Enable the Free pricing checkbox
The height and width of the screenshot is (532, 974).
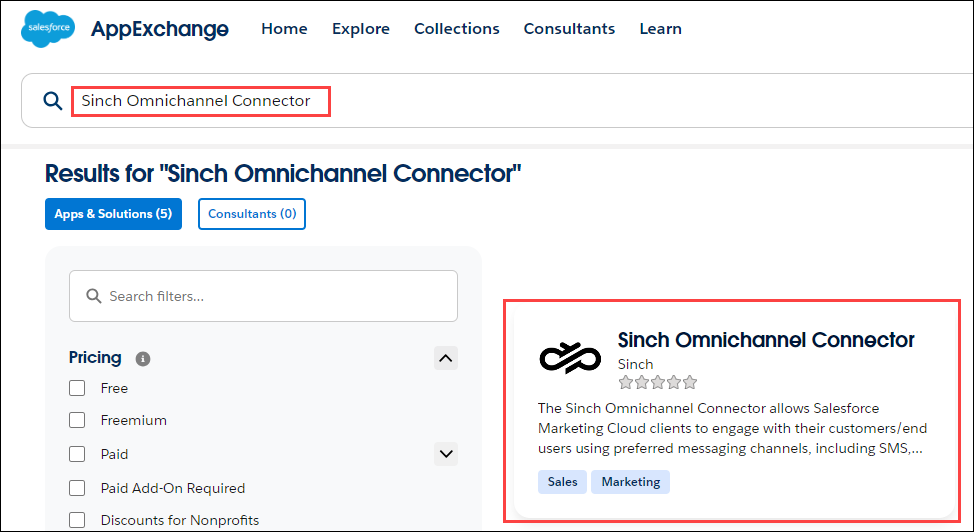[77, 388]
